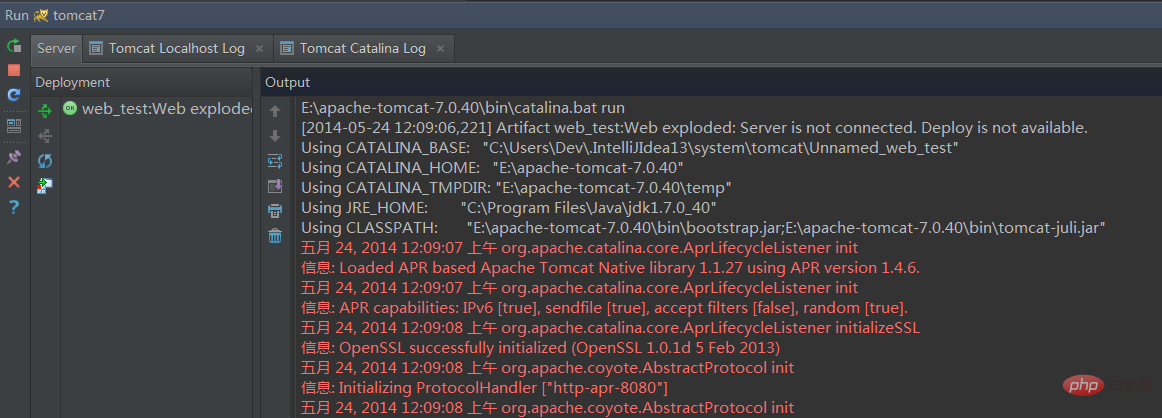This screenshot has height=418, width=1162.
Task: Open help via the question mark icon
Action: pos(14,207)
